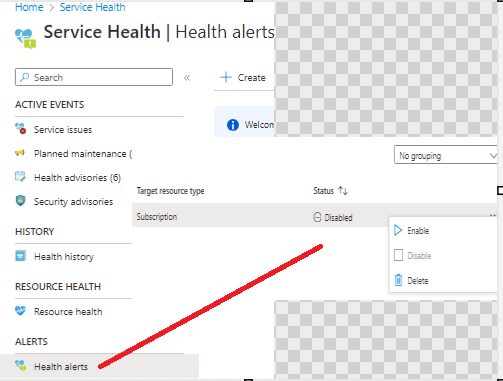This screenshot has width=503, height=381.
Task: Open Service issues in the sidebar
Action: tap(63, 130)
